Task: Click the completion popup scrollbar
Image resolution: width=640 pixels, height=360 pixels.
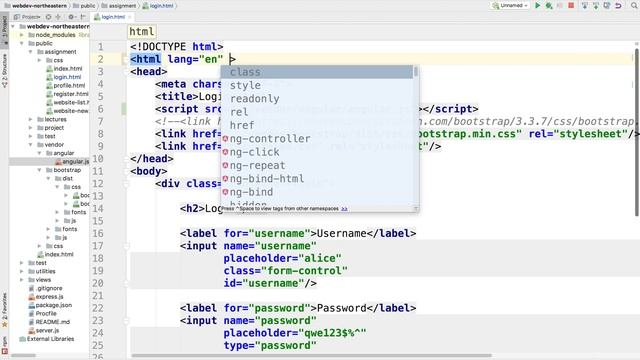Action: (416, 72)
